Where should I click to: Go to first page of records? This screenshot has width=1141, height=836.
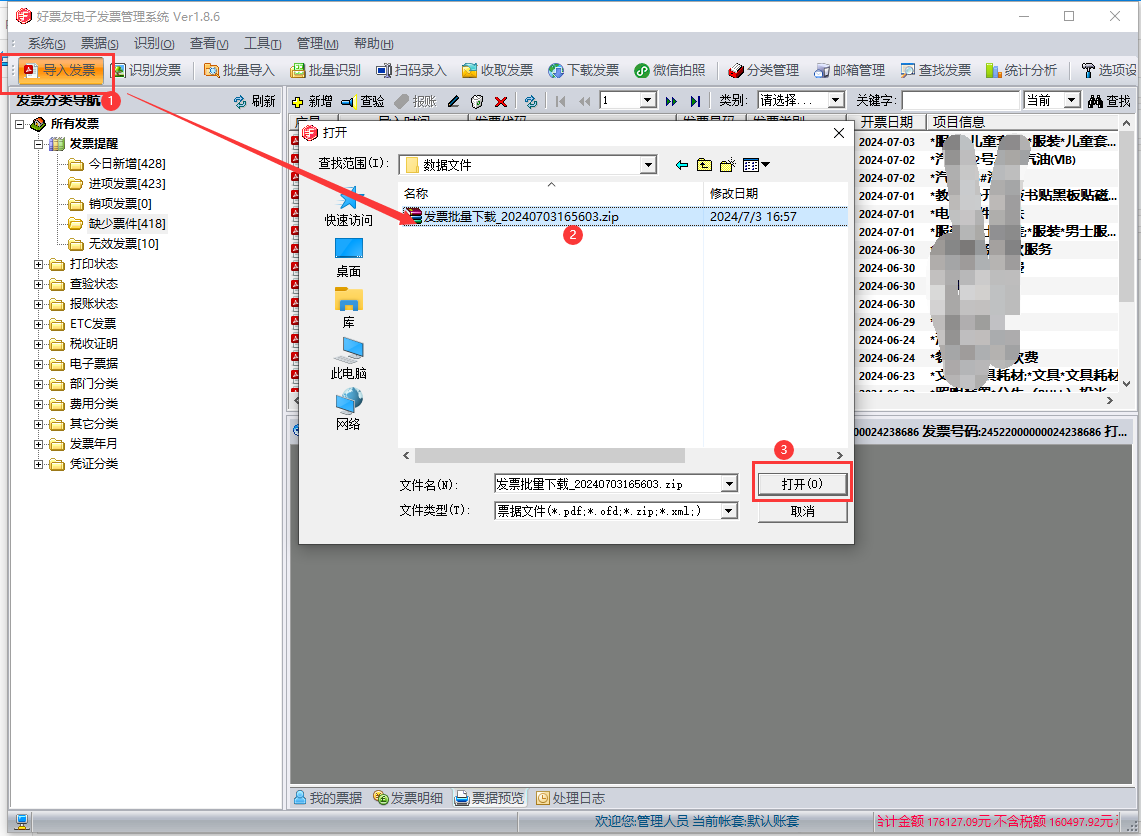pyautogui.click(x=560, y=101)
